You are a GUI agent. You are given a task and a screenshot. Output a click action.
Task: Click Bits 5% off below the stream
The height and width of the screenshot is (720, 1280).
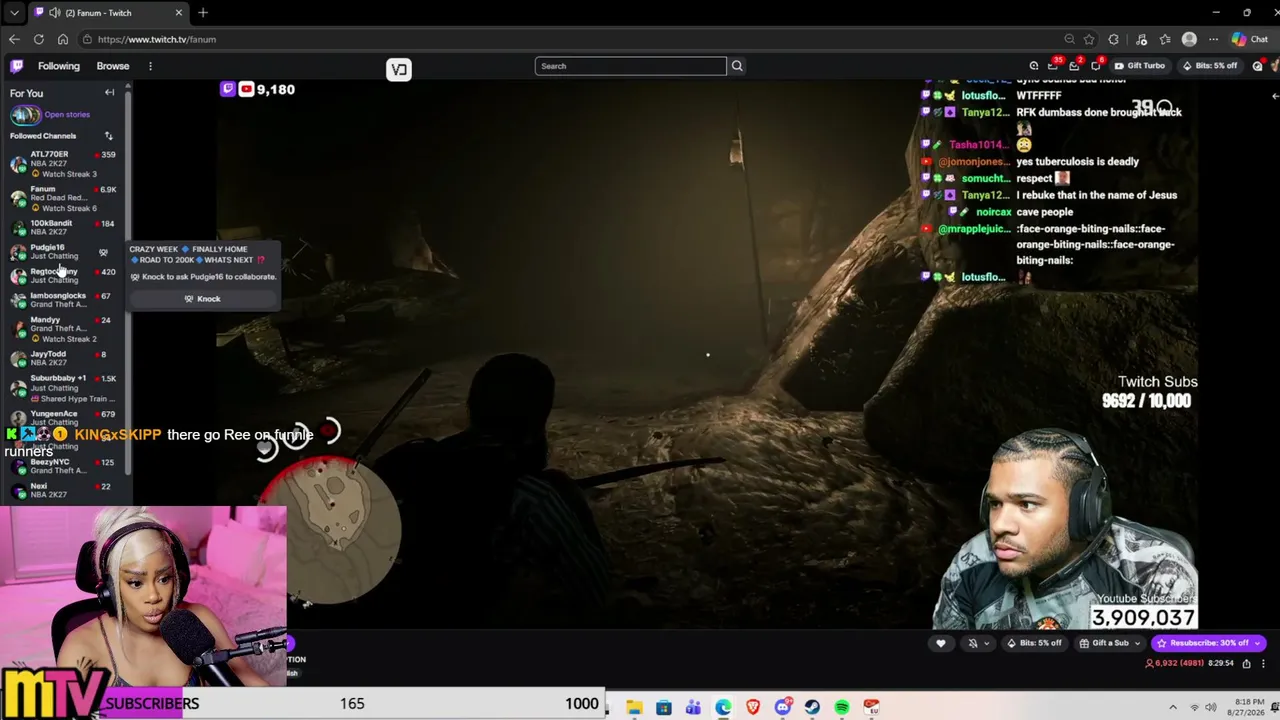pyautogui.click(x=1034, y=643)
